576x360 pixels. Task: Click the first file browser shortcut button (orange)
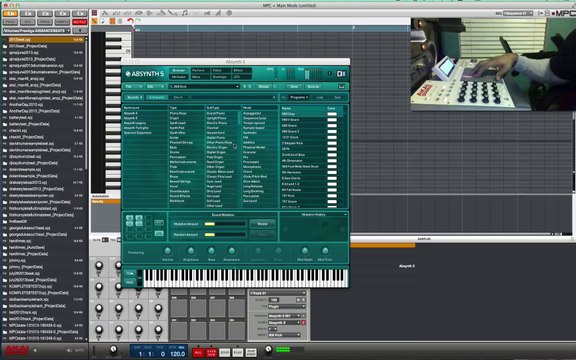coord(10,14)
